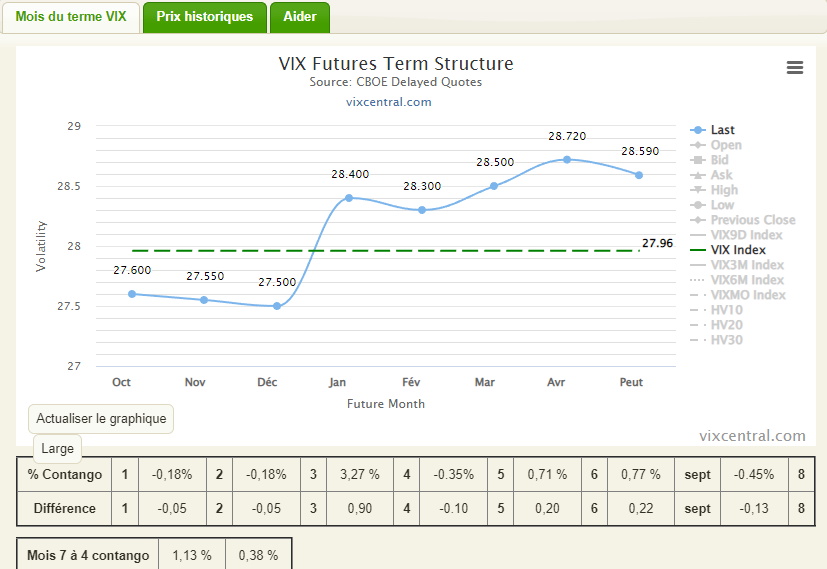Click the Actualiser le graphique button
The height and width of the screenshot is (569, 827).
101,418
